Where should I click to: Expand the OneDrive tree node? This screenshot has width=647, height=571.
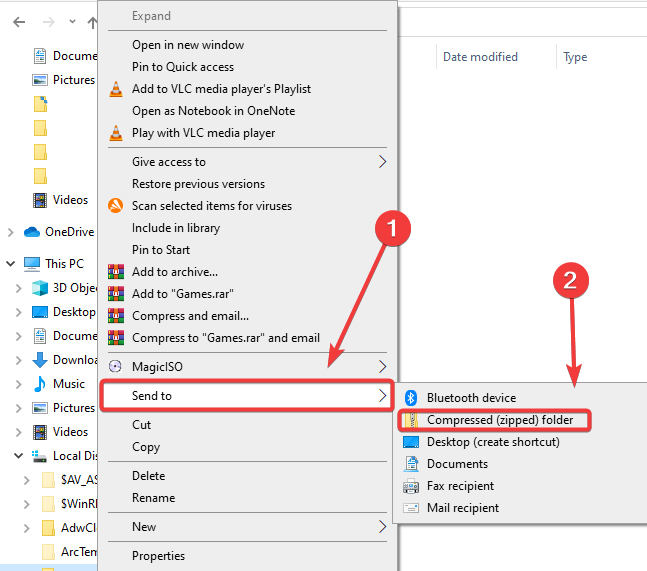coord(11,232)
